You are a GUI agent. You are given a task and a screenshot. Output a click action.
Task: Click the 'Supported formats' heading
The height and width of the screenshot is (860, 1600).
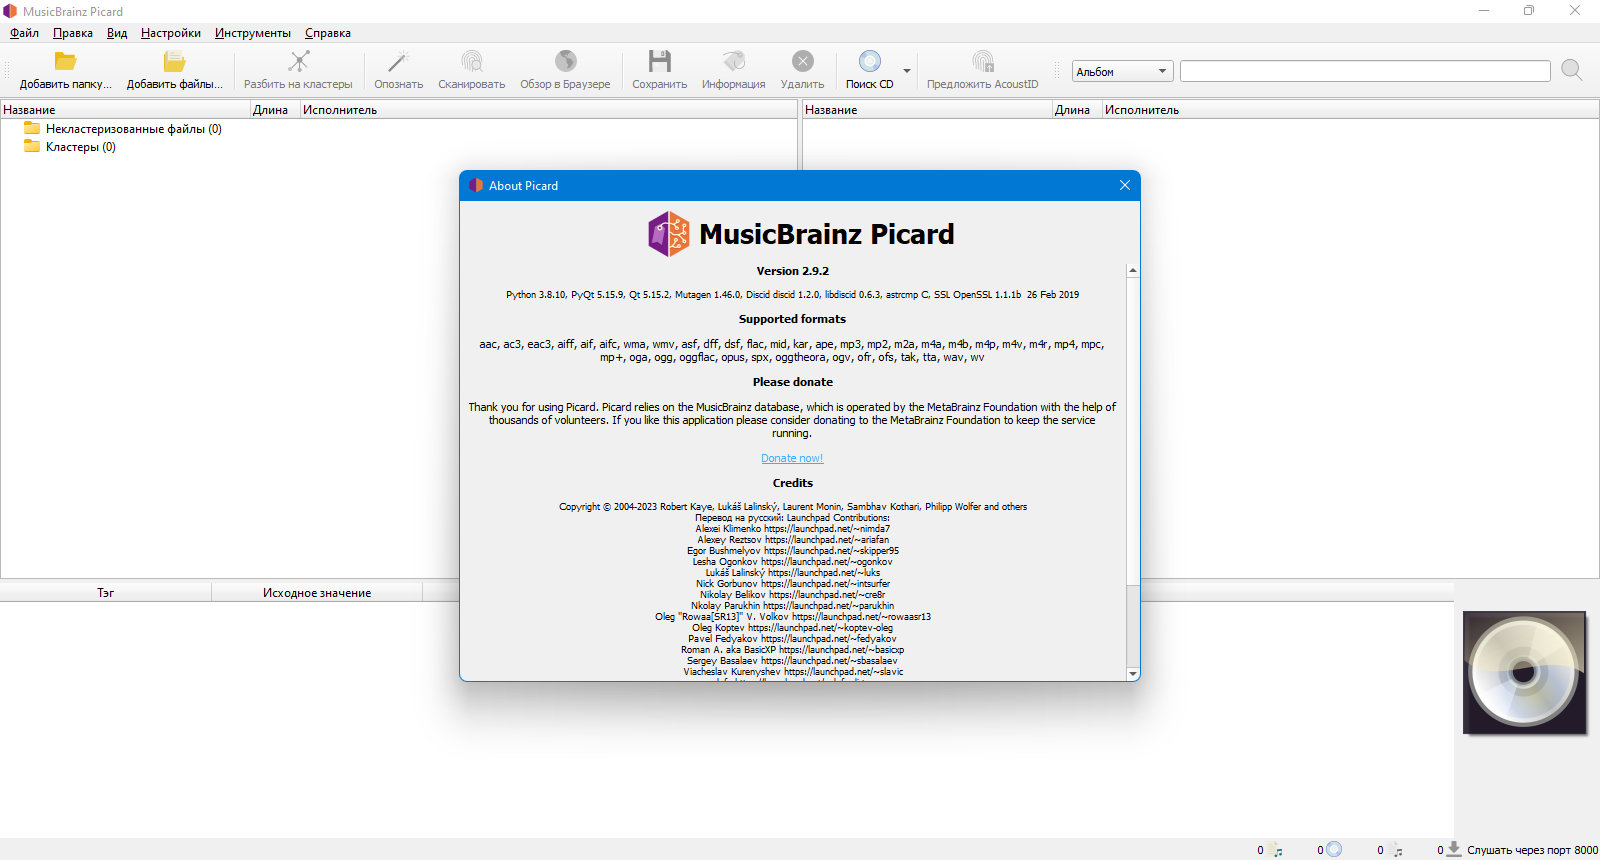[x=792, y=319]
